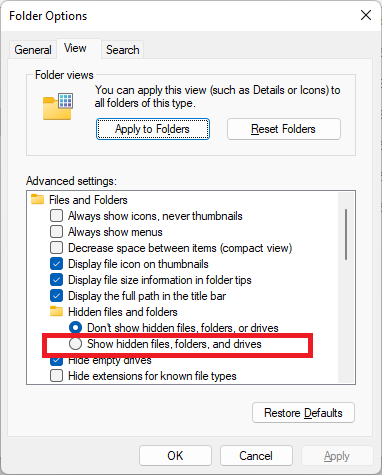Enable Always show icons, never thumbnails

pos(57,216)
